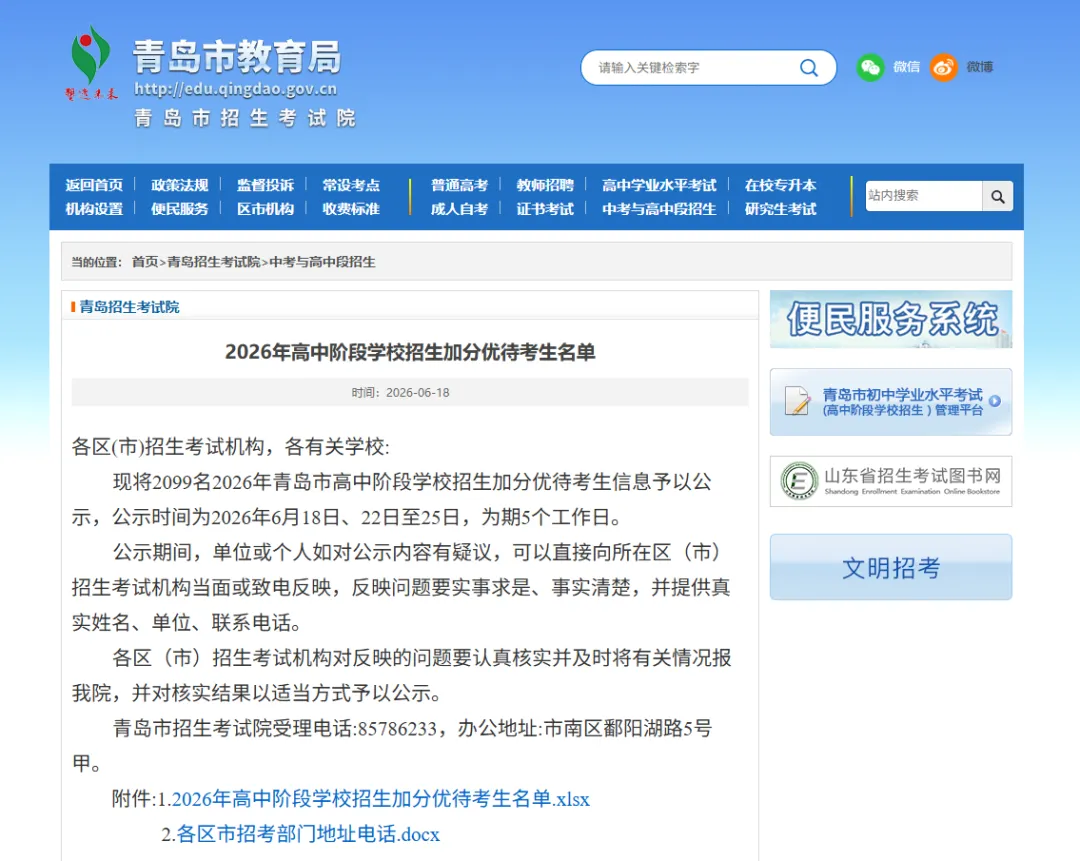Screen dimensions: 1080x861
Task: Download the 加分优待考生名单.xlsx attachment
Action: coord(380,799)
